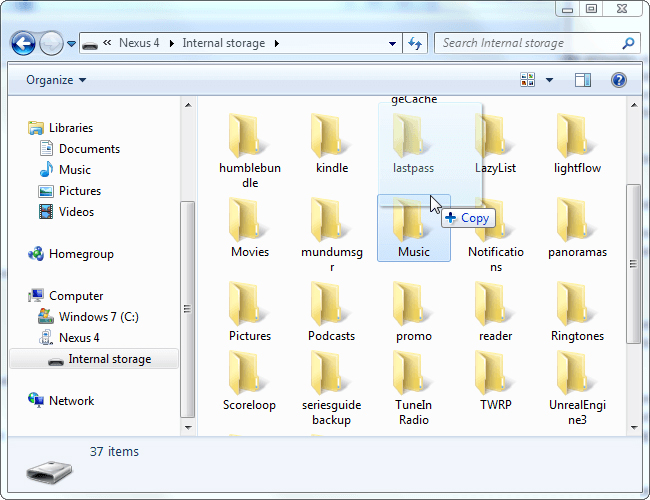The width and height of the screenshot is (650, 500).
Task: Select Nexus 4 in the address breadcrumb
Action: pyautogui.click(x=139, y=43)
